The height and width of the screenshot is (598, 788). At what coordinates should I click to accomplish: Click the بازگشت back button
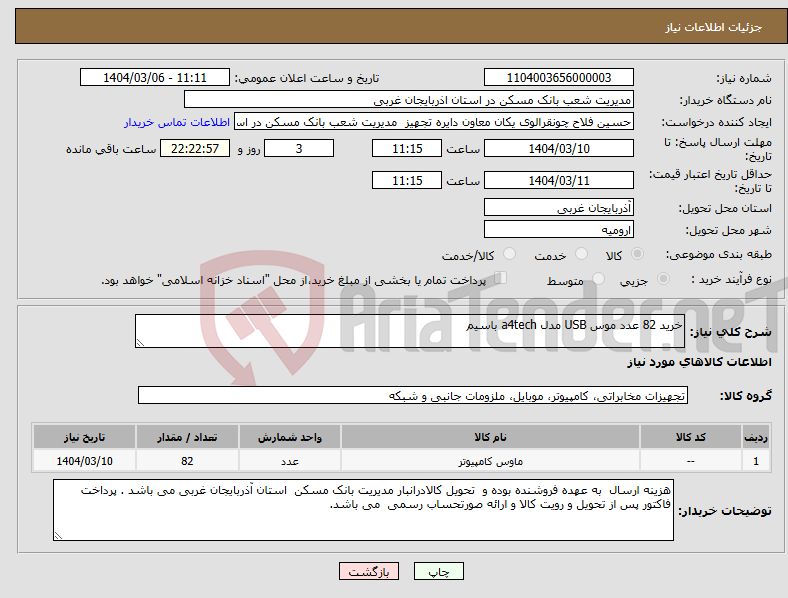point(369,571)
